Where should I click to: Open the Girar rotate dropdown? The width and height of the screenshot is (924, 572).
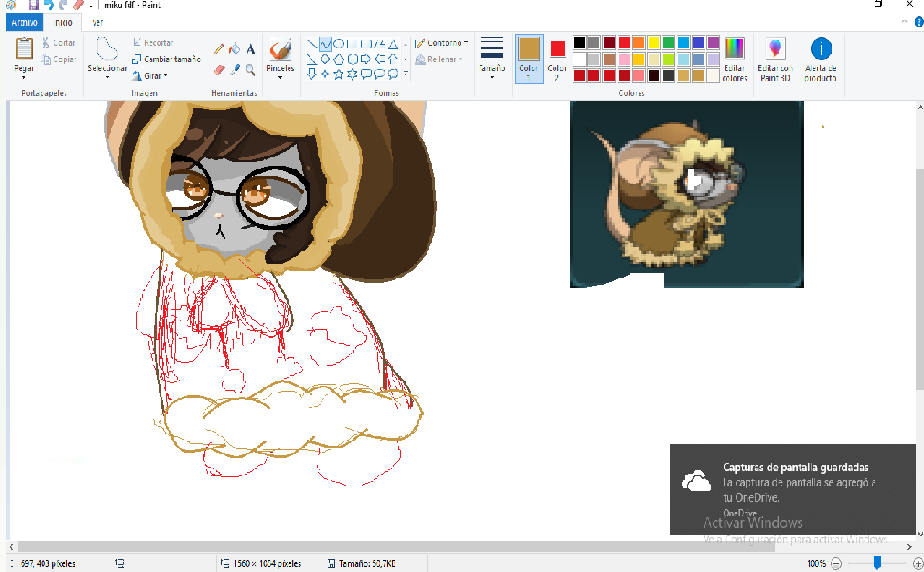[x=150, y=76]
